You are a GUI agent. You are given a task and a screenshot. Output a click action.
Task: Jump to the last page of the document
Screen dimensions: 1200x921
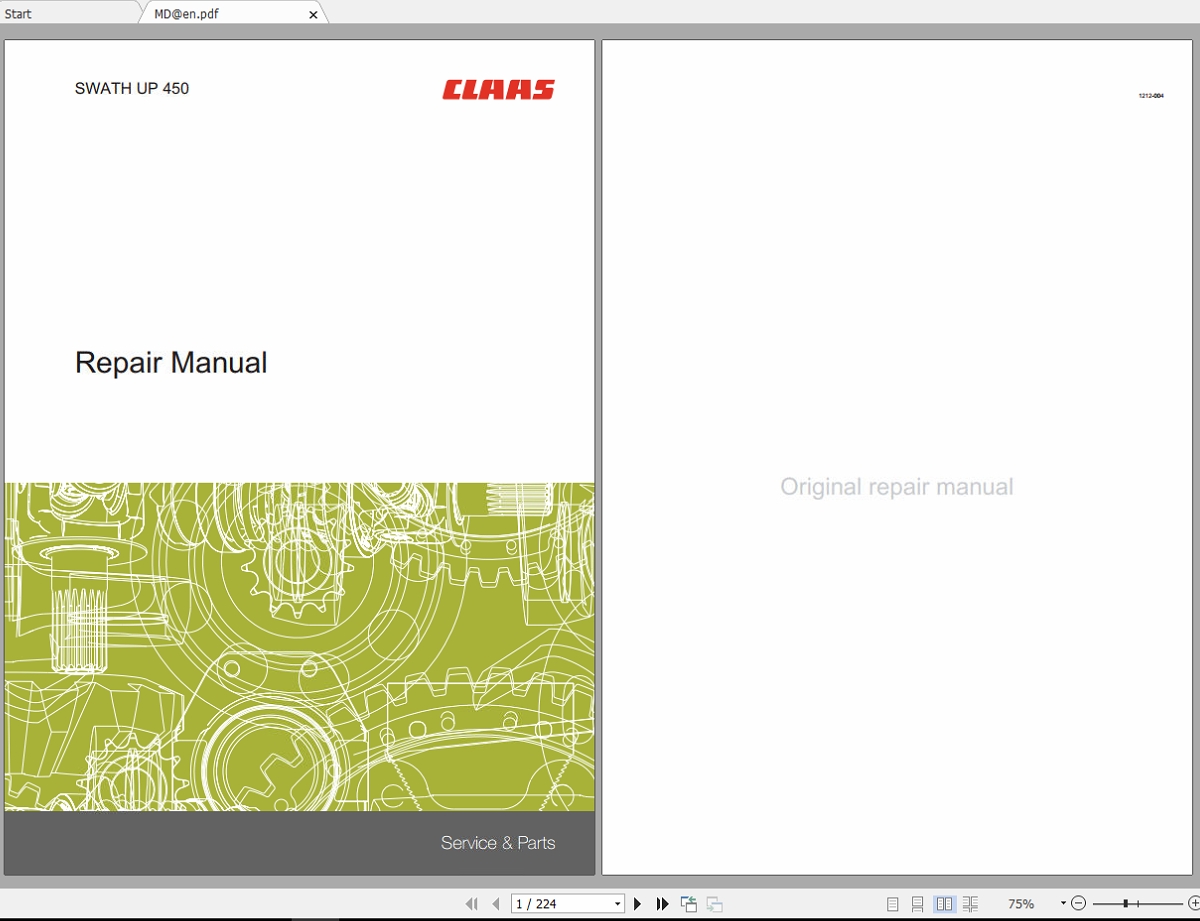coord(663,903)
